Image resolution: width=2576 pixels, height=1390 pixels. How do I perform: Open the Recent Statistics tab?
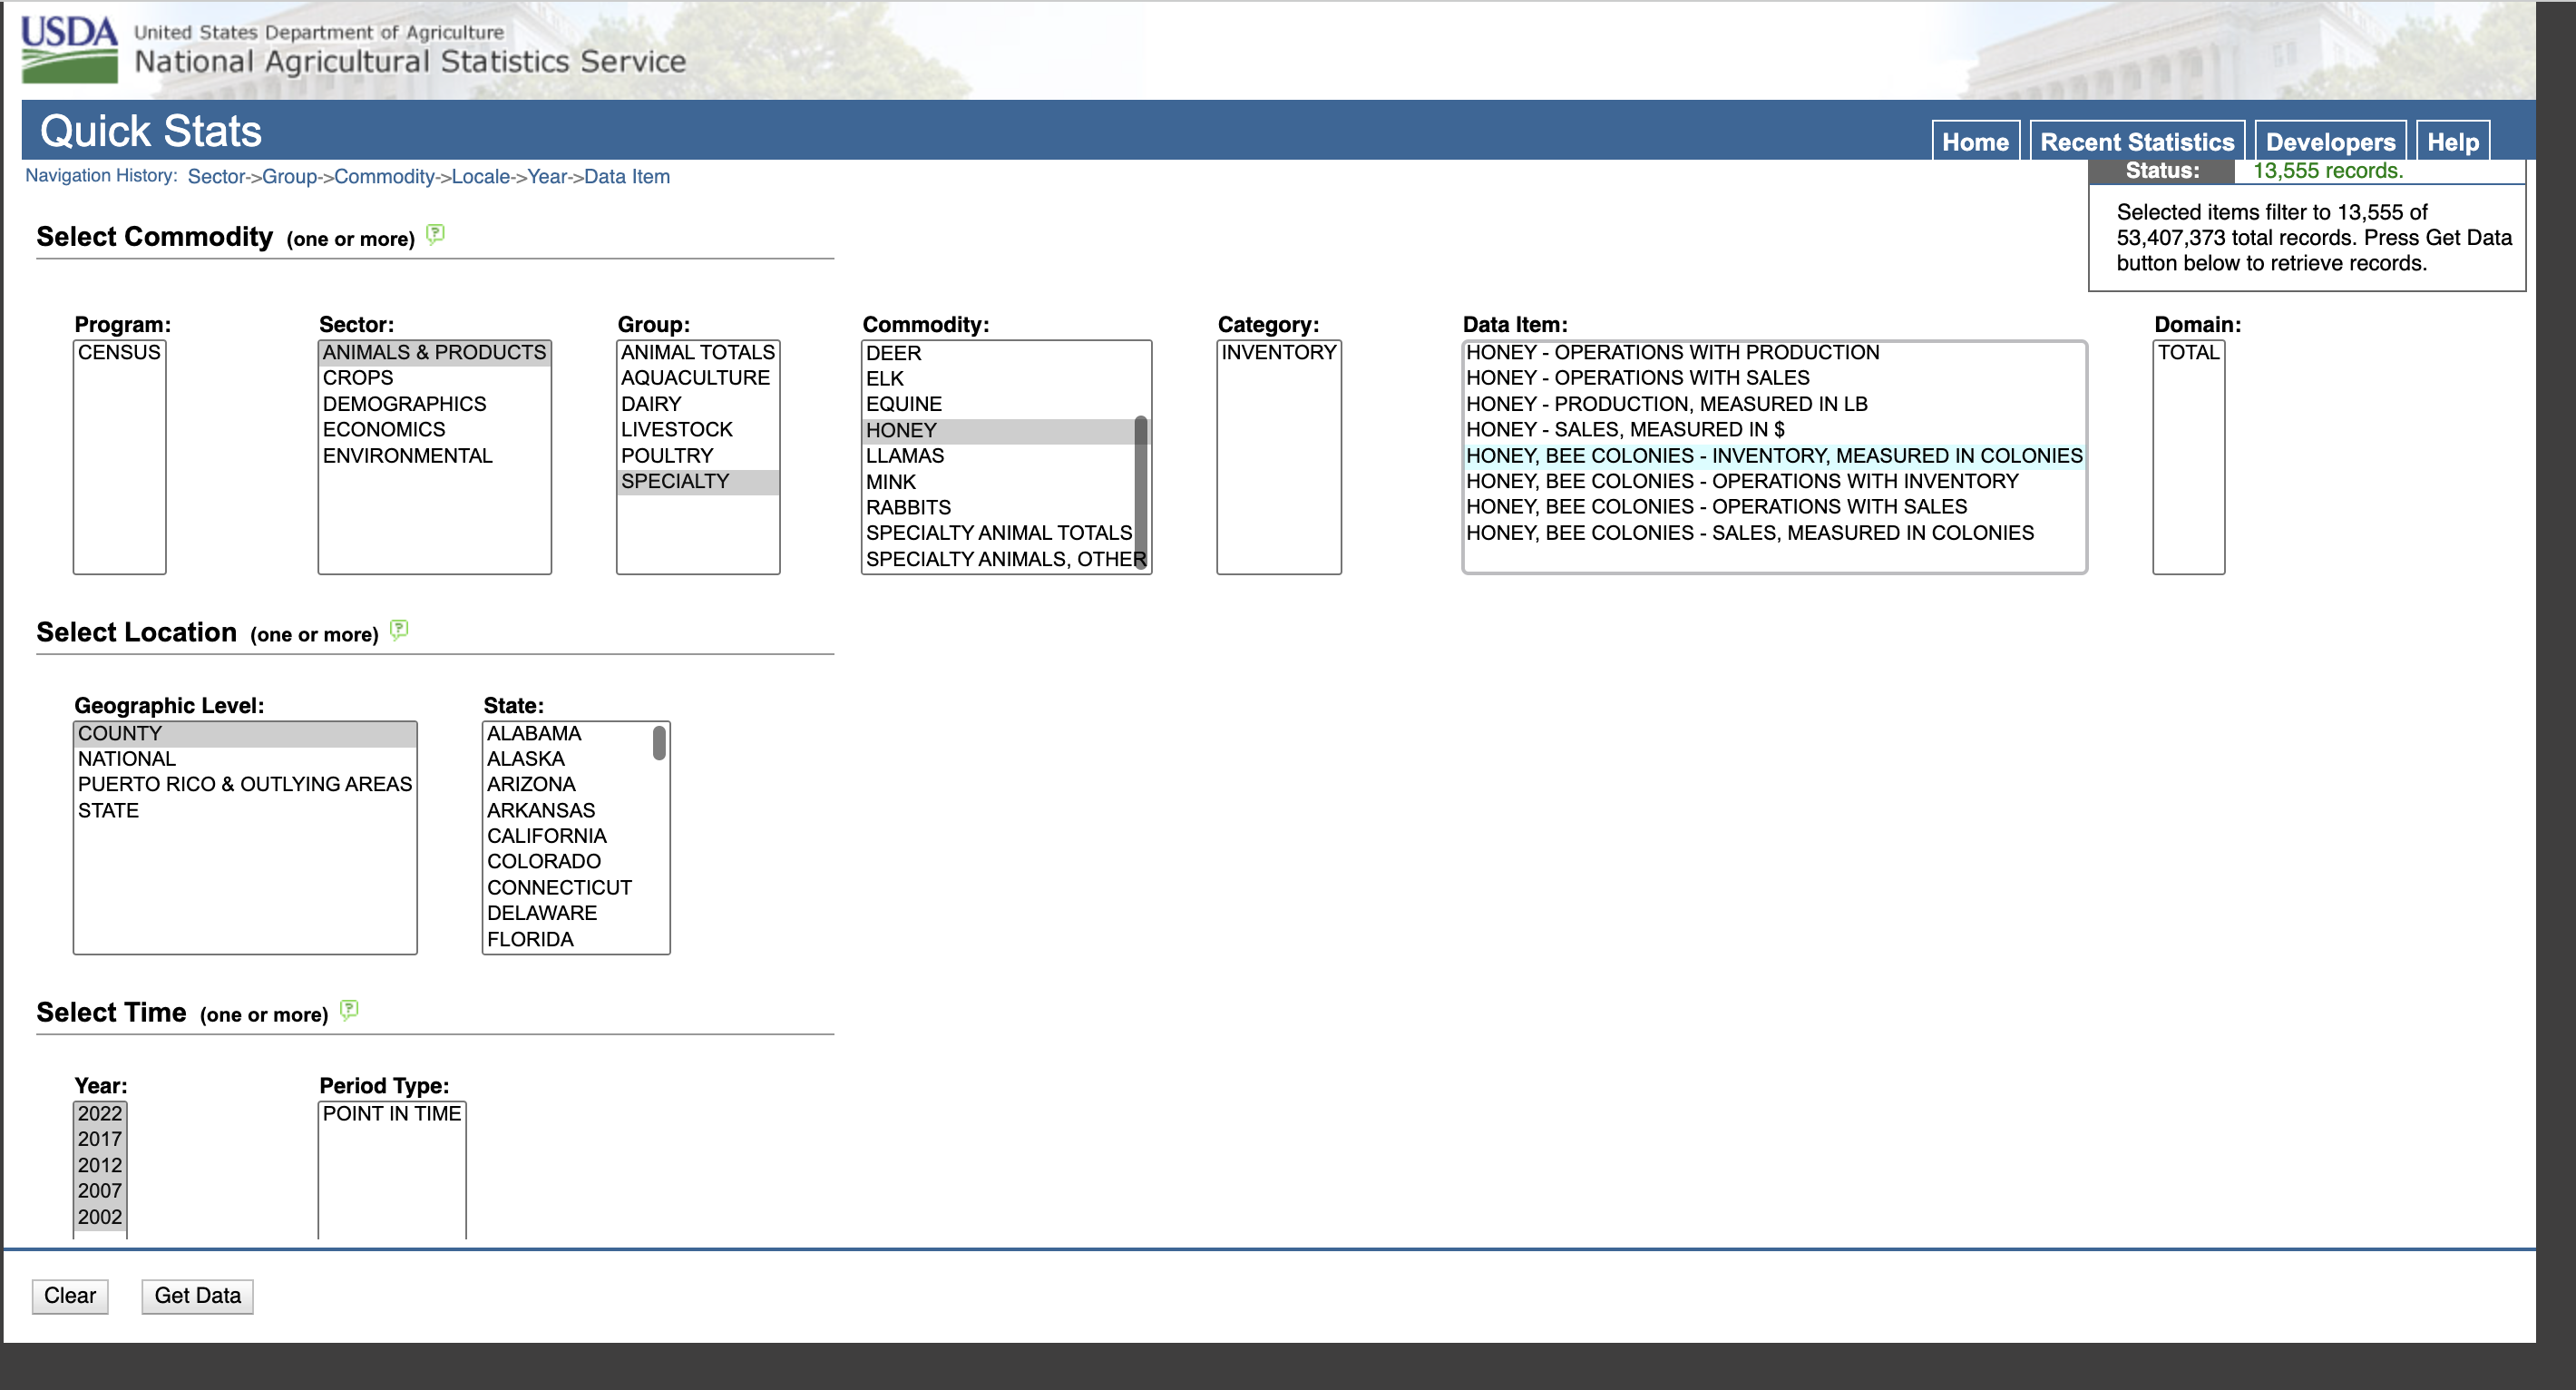pyautogui.click(x=2137, y=142)
